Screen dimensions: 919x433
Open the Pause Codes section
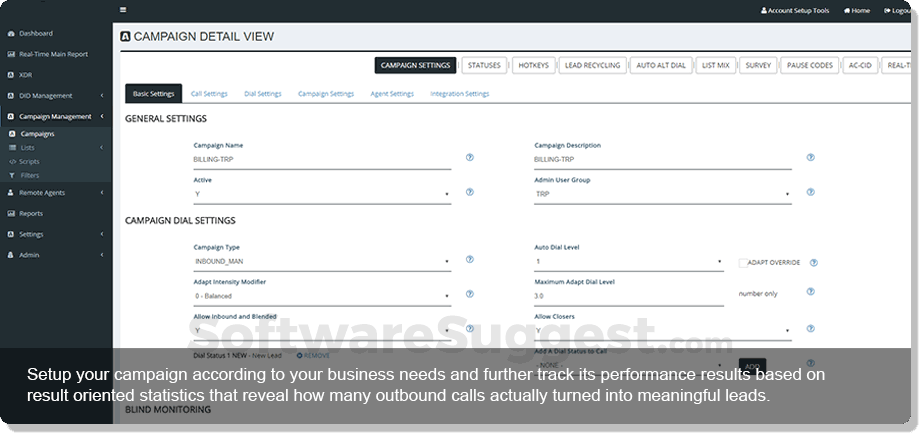tap(808, 65)
